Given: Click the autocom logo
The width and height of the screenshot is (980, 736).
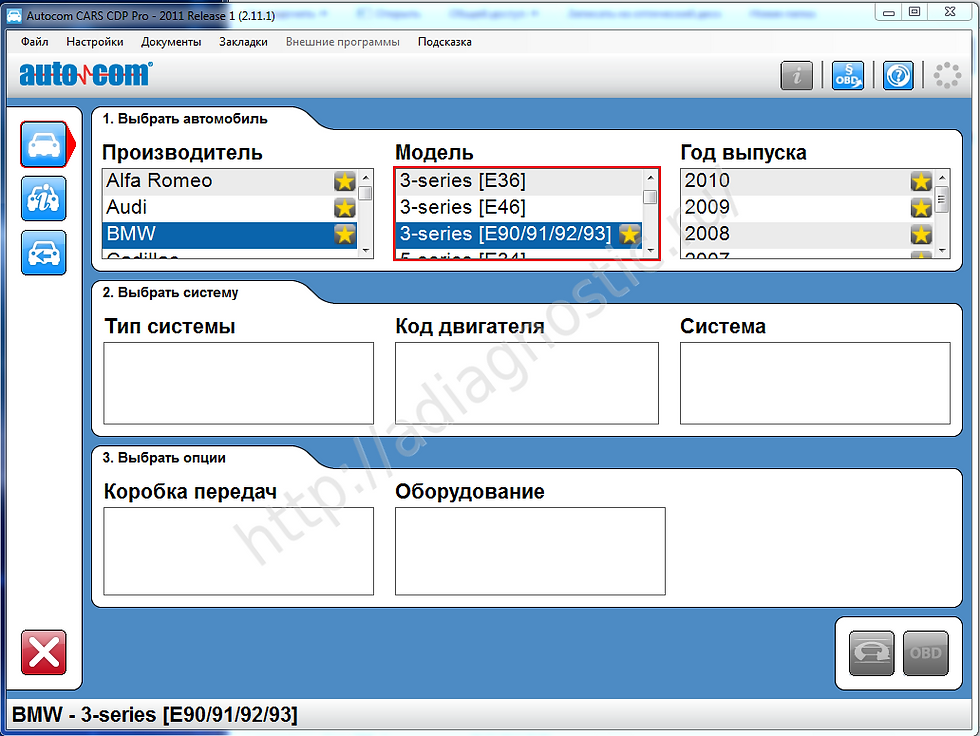Looking at the screenshot, I should 86,74.
